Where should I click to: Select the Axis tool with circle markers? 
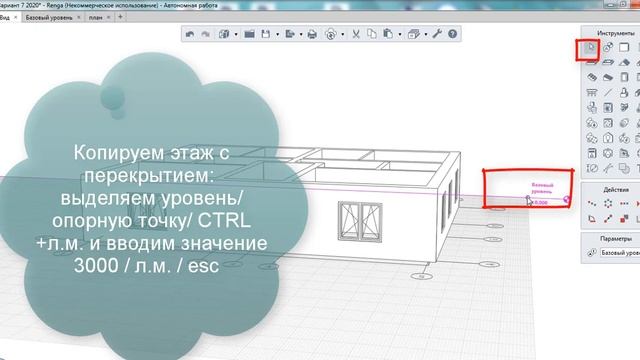tap(608, 47)
